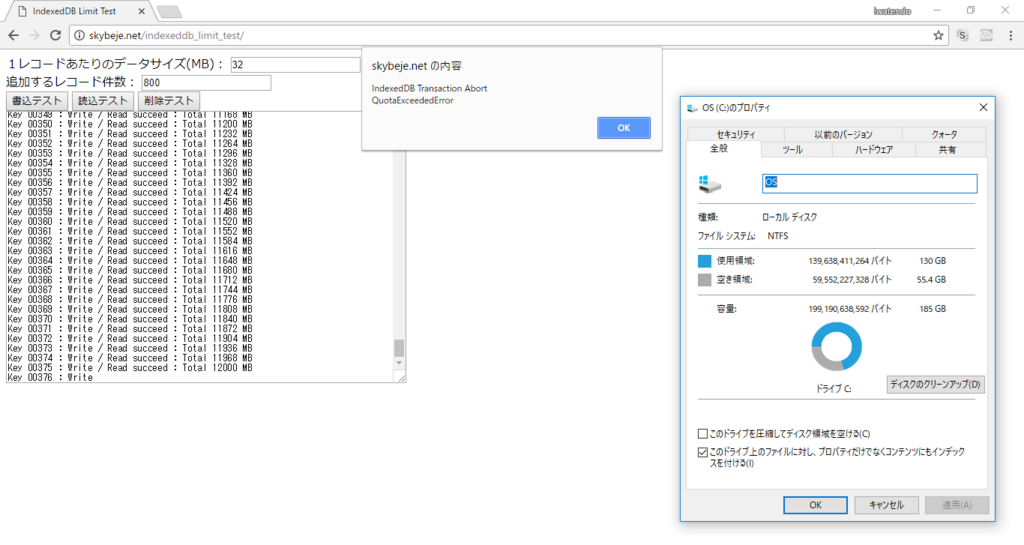
Task: Click the drive icon in the properties dialog
Action: point(709,184)
